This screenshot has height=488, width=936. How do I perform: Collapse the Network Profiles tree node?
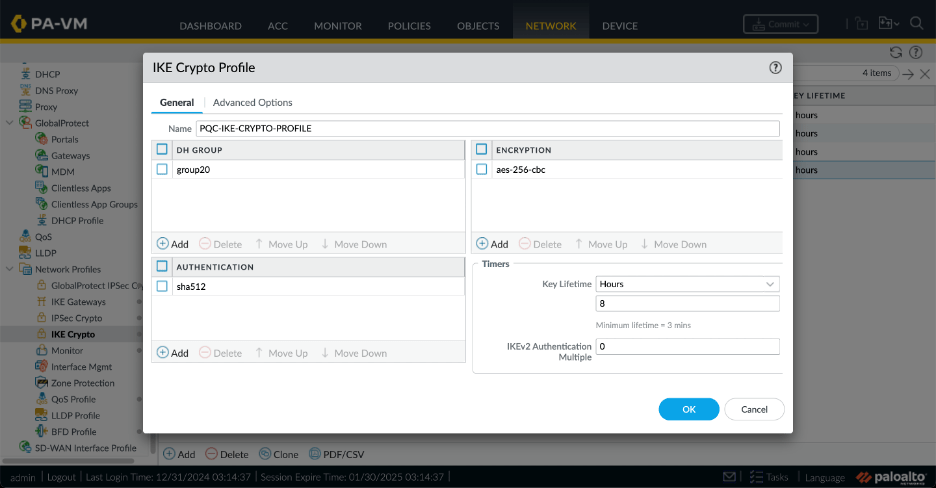pos(11,269)
